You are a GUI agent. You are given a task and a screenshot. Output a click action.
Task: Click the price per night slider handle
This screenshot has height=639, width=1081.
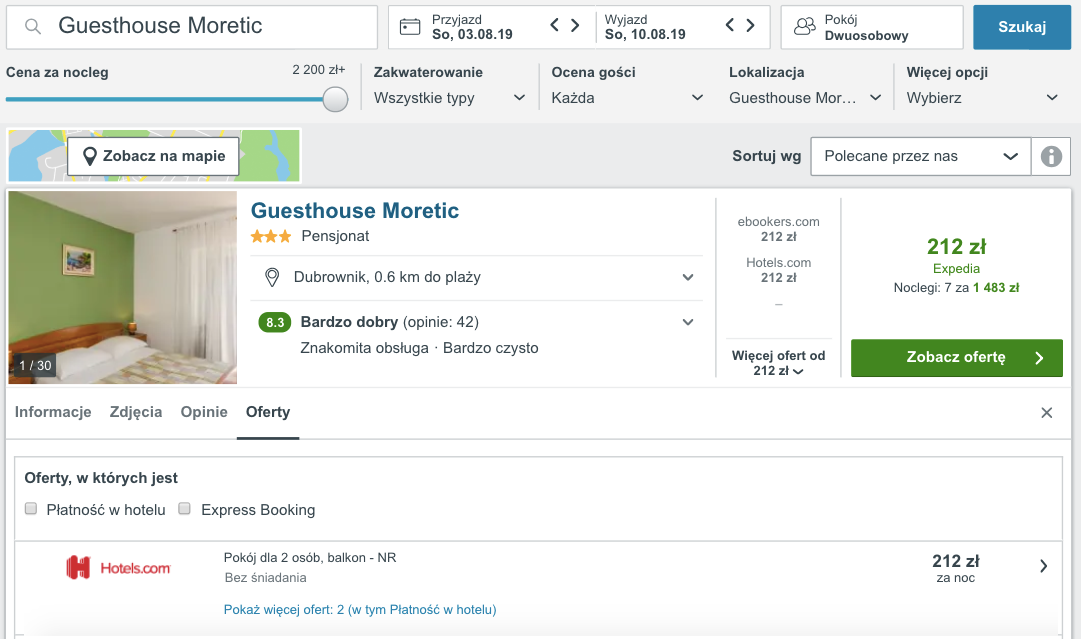(335, 99)
